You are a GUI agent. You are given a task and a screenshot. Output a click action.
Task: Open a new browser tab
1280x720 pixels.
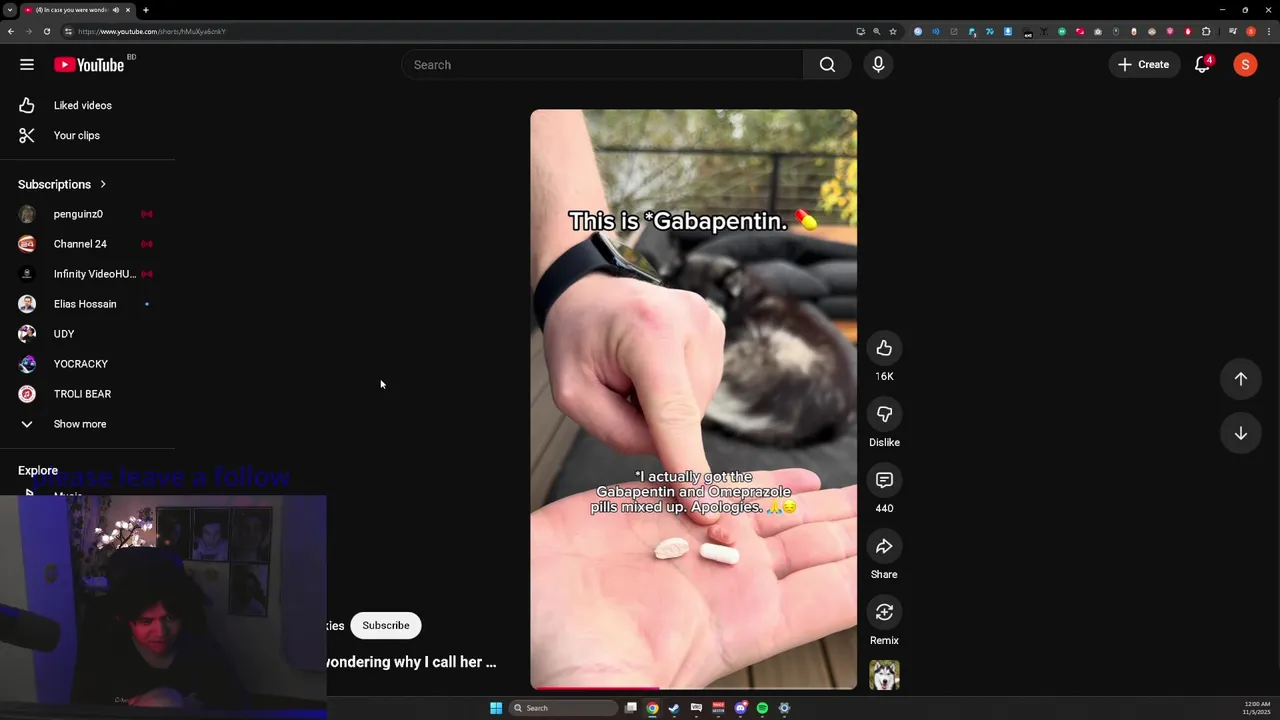(x=145, y=10)
